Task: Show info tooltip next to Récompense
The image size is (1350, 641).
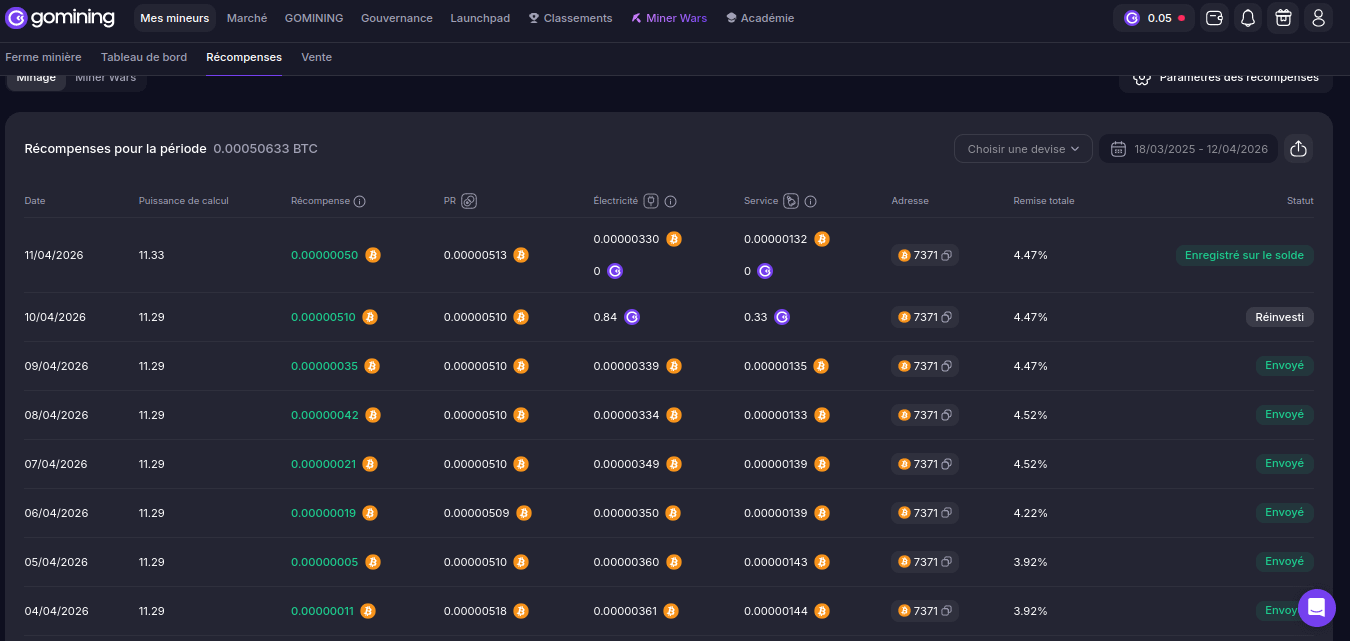Action: [360, 201]
